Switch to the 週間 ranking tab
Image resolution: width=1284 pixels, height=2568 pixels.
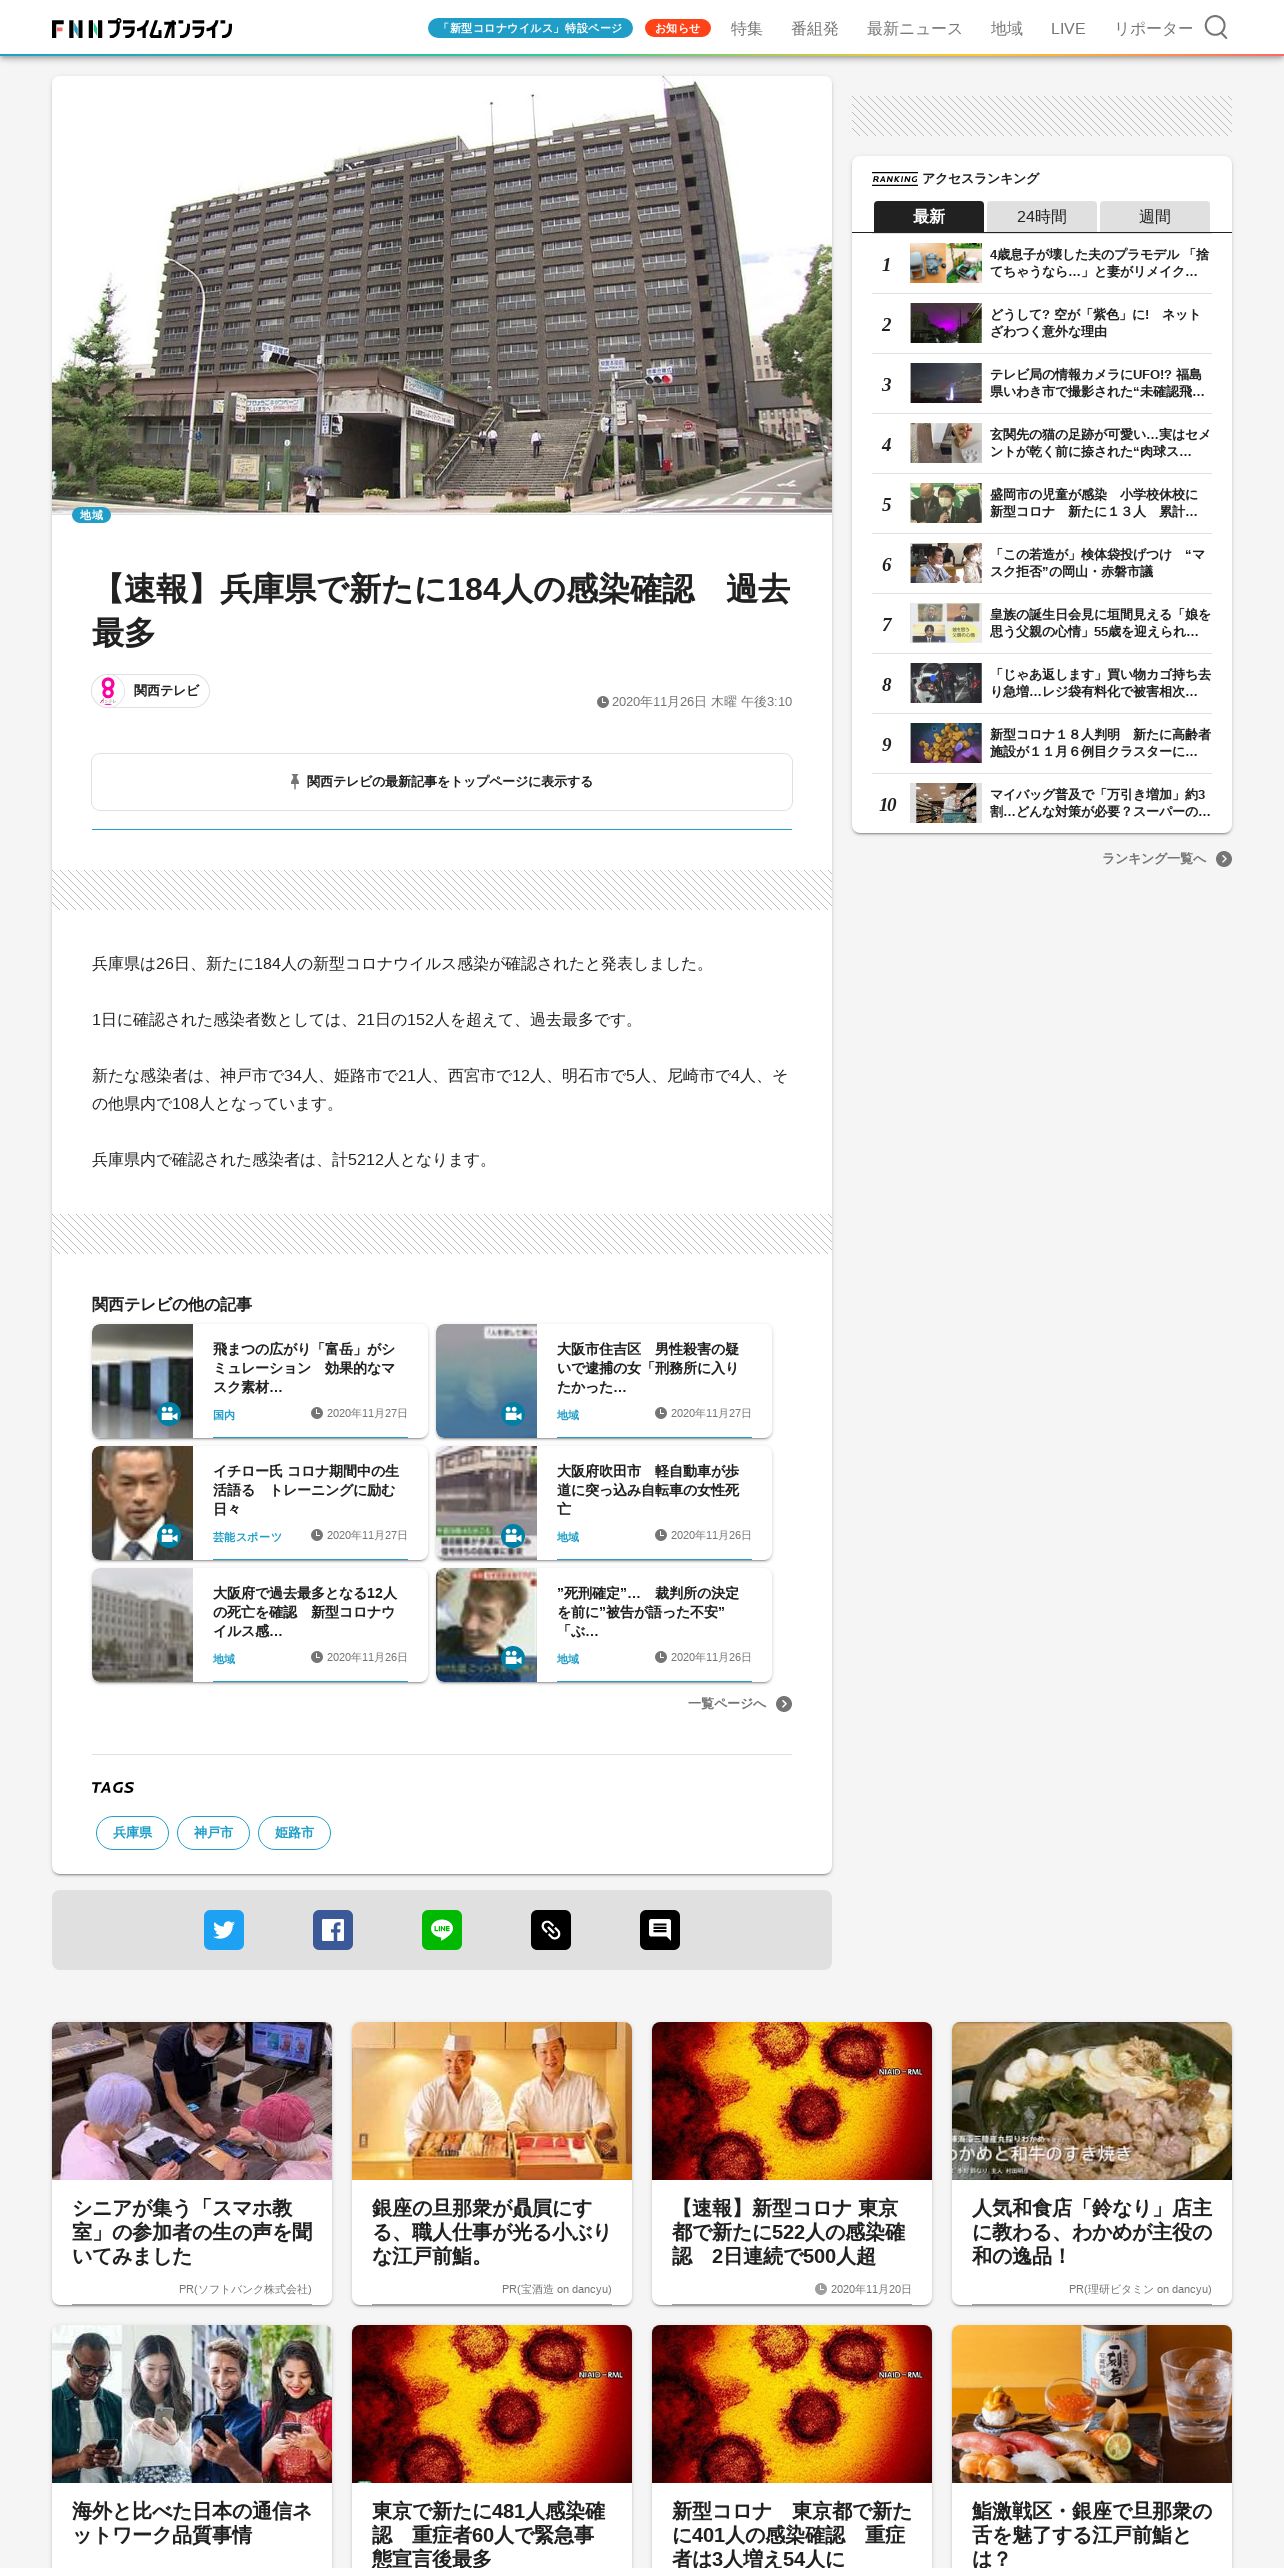[1155, 216]
